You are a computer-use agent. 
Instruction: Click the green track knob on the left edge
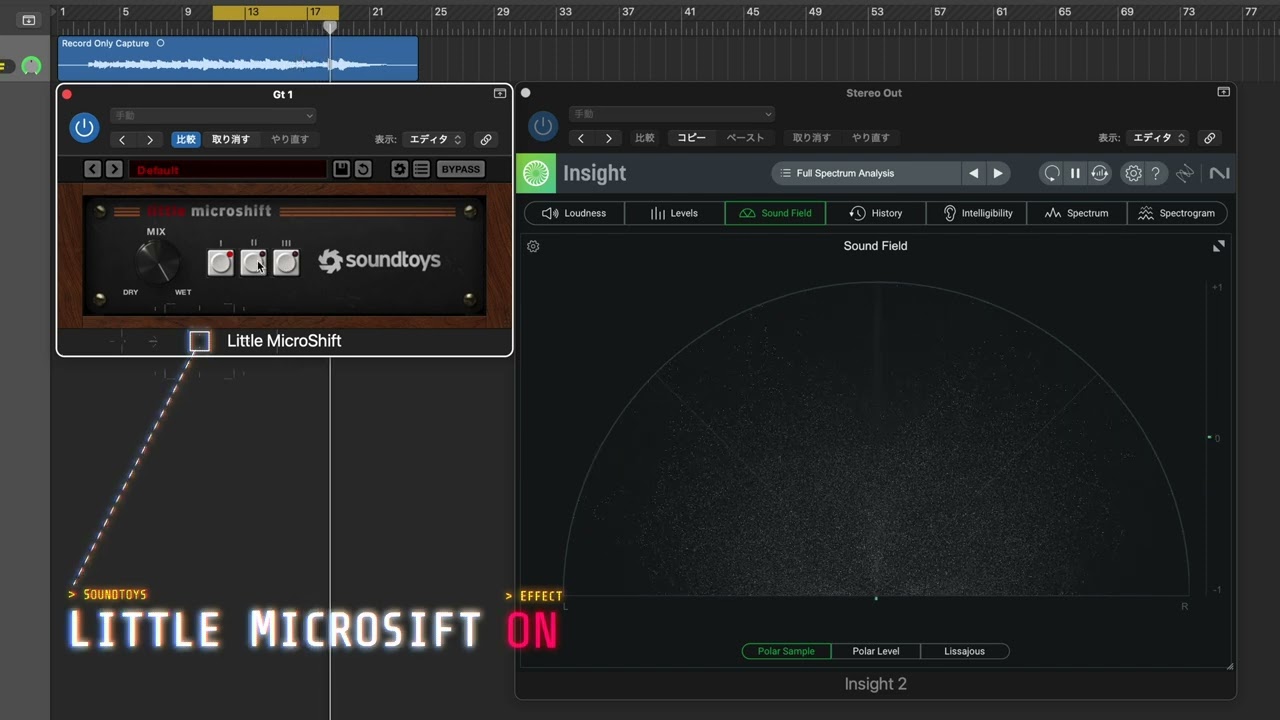point(31,66)
